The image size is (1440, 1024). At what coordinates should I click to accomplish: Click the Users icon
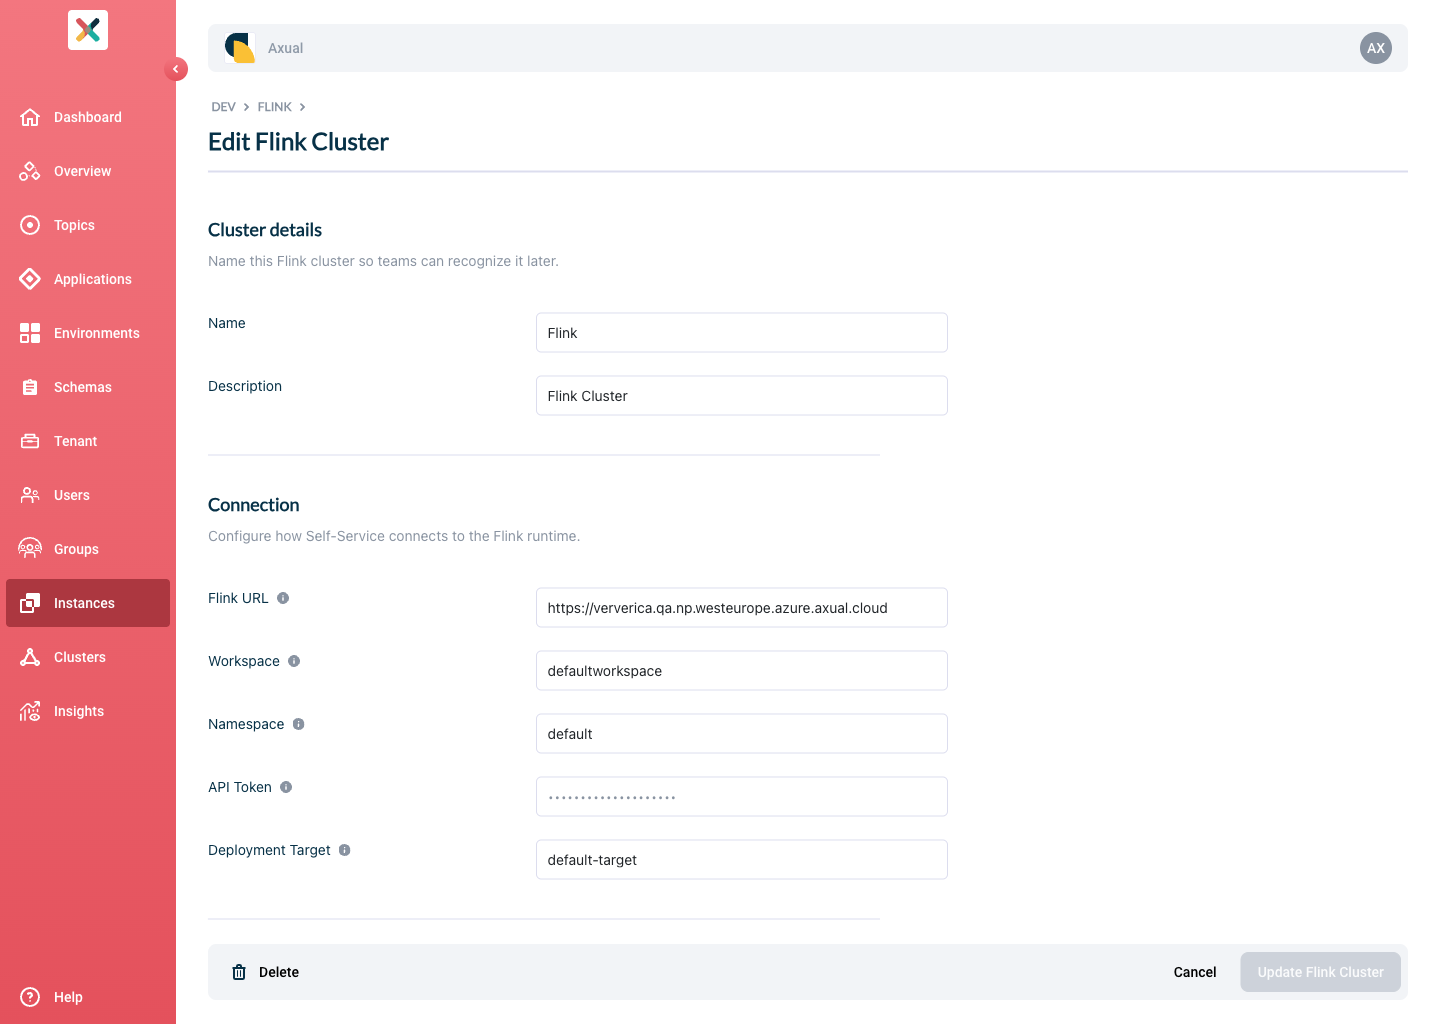[30, 495]
